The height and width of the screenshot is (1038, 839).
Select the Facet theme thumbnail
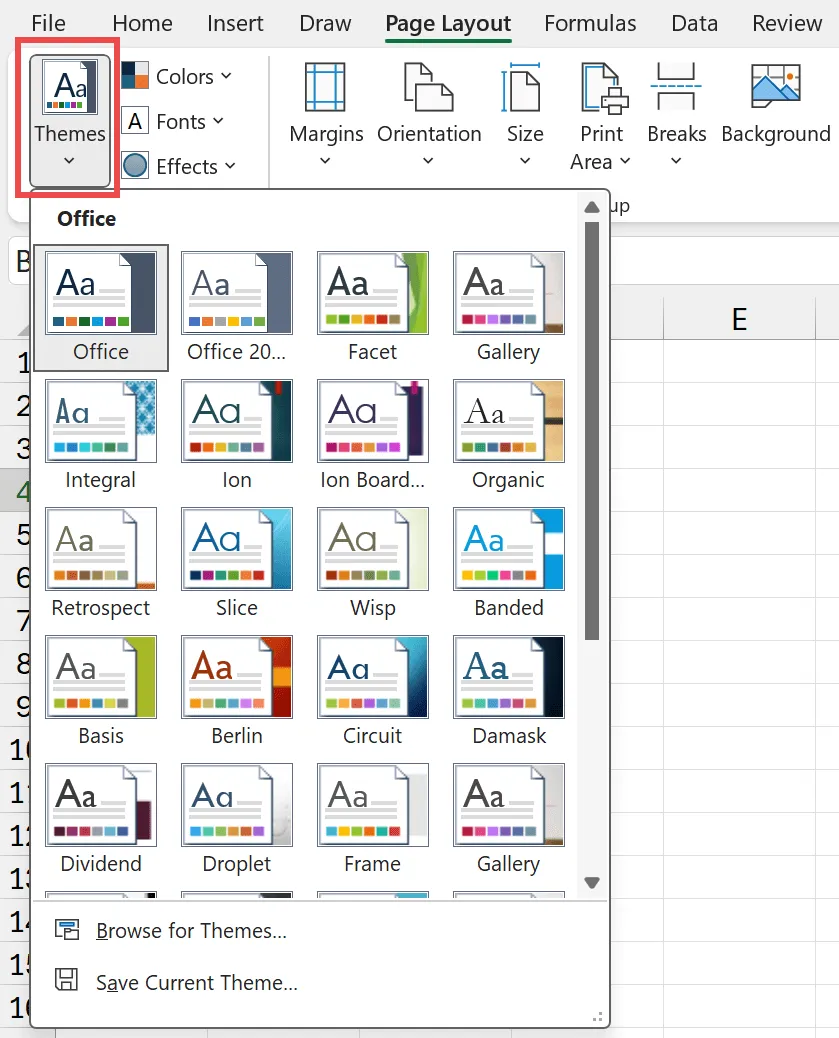tap(372, 293)
